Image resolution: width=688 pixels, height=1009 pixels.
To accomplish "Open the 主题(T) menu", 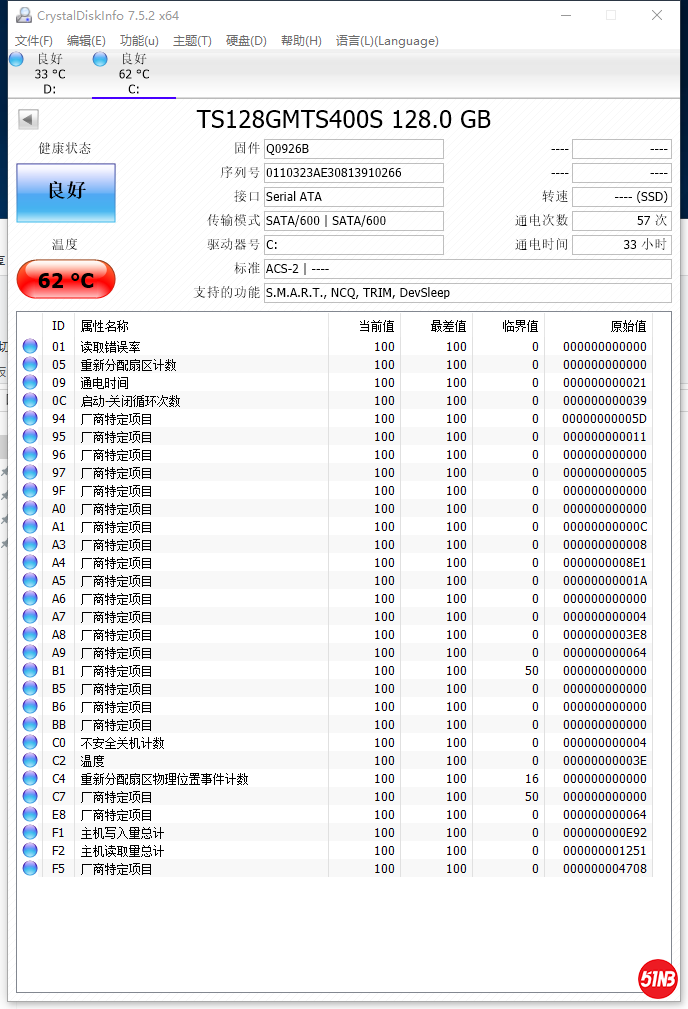I will [x=192, y=41].
